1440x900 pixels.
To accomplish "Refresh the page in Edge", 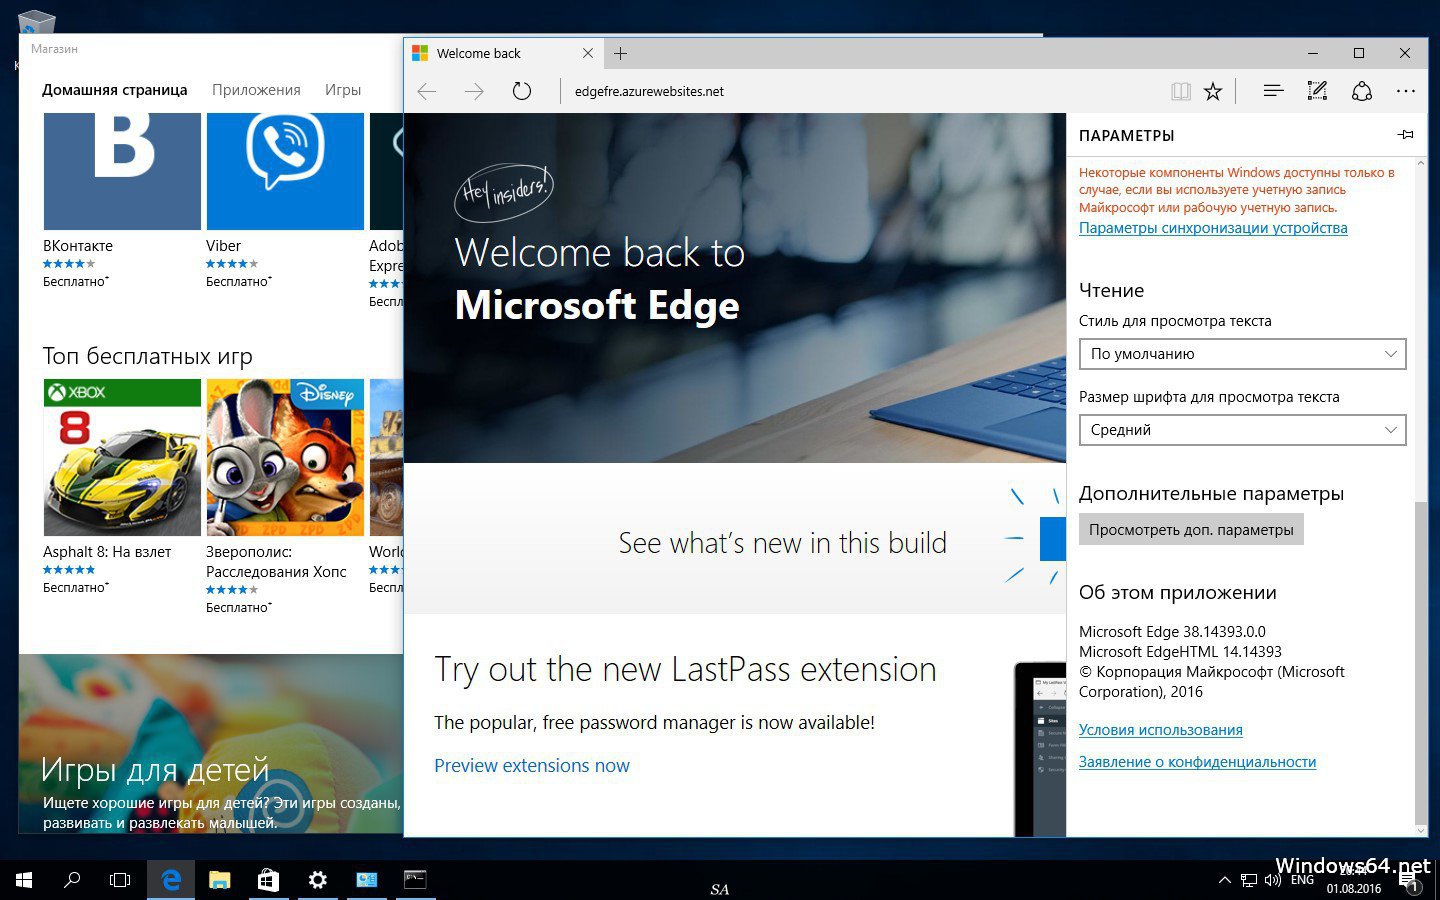I will point(521,91).
